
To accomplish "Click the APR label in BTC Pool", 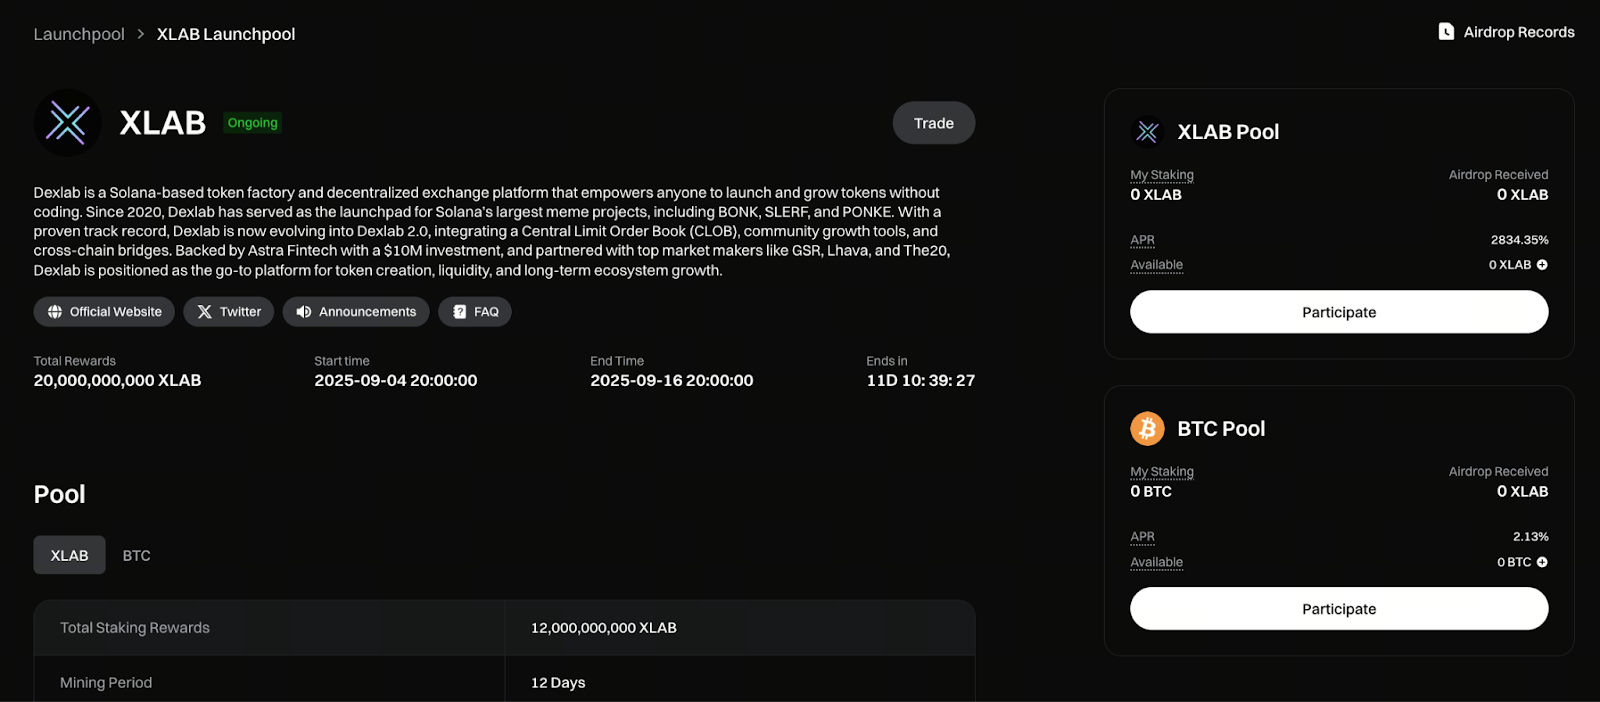I will [1142, 537].
